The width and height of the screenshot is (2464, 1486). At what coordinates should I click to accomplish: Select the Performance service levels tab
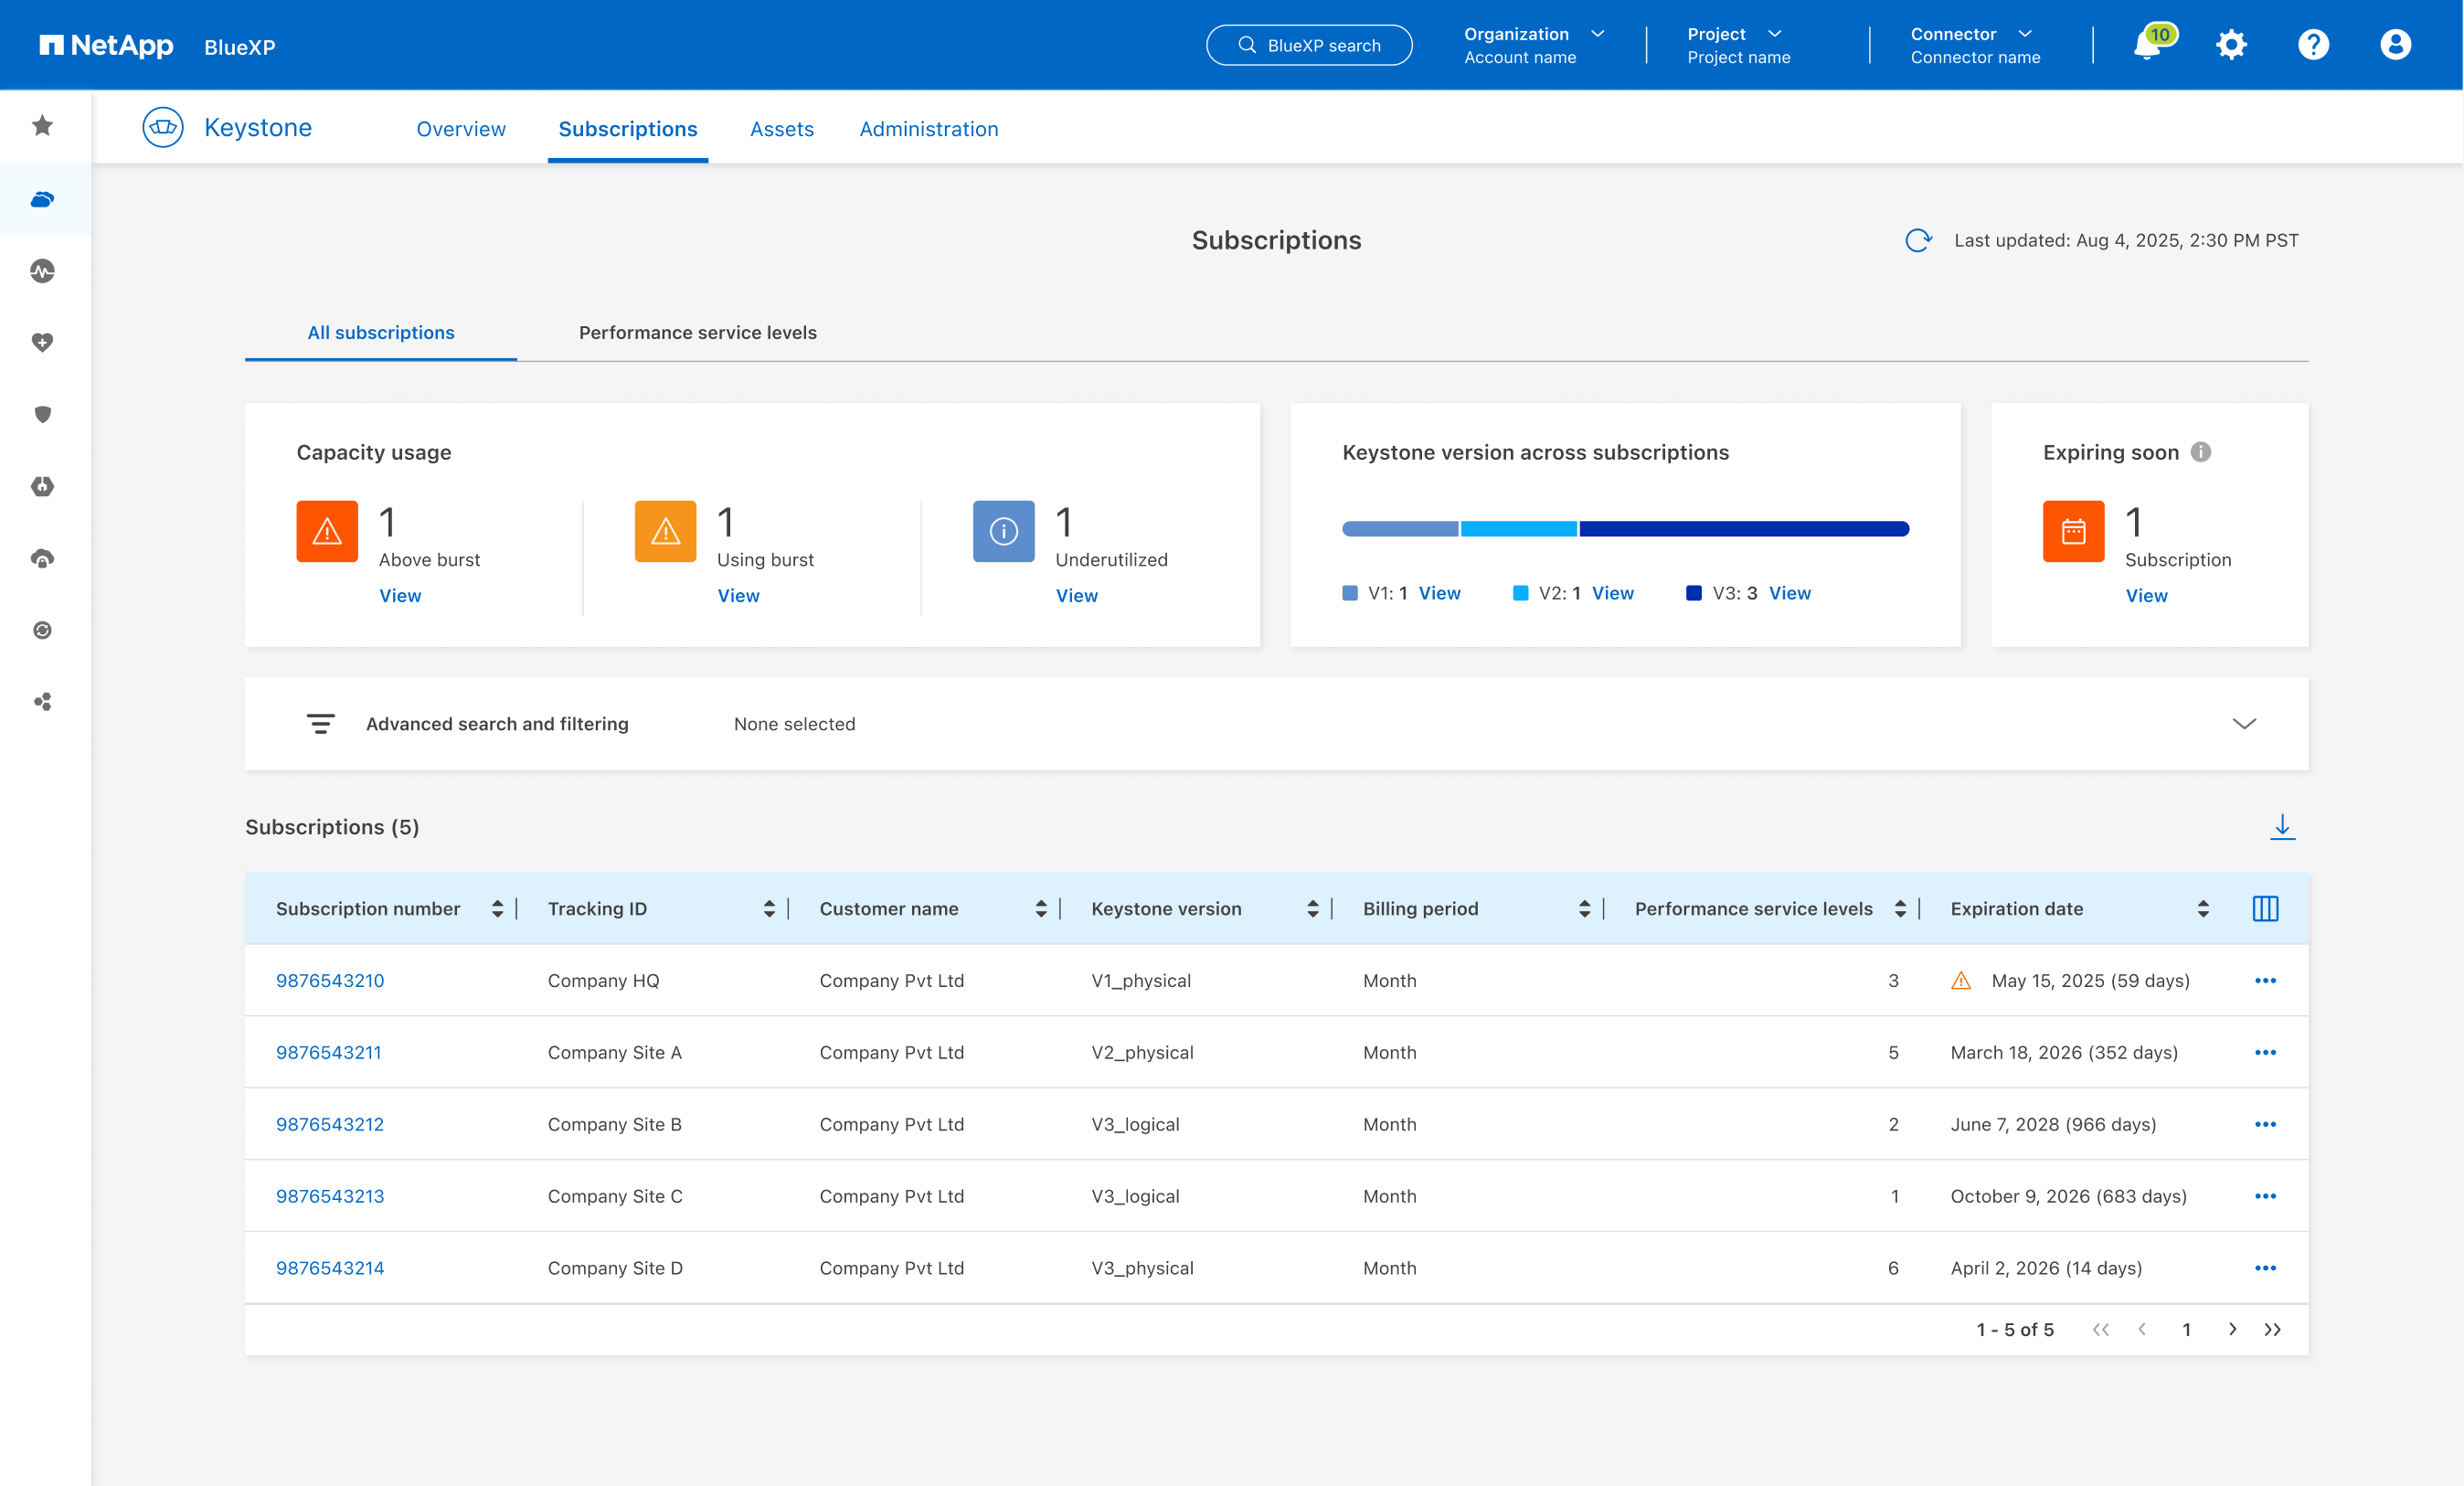697,333
